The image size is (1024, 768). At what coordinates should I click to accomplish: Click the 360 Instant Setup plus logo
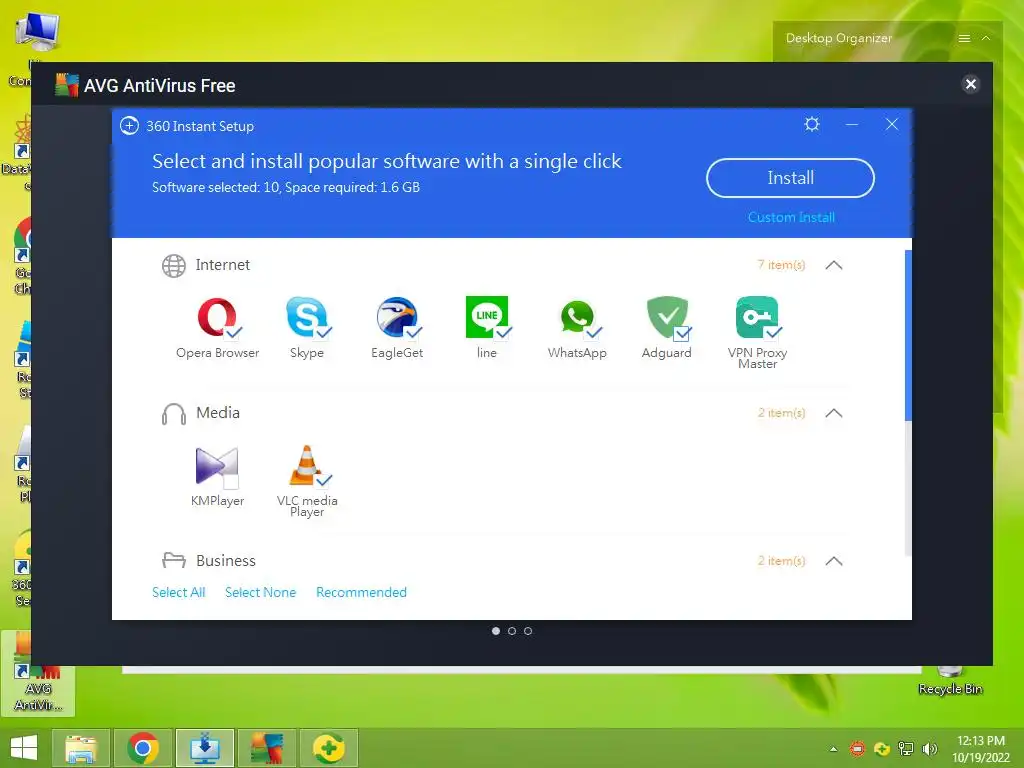pyautogui.click(x=129, y=125)
